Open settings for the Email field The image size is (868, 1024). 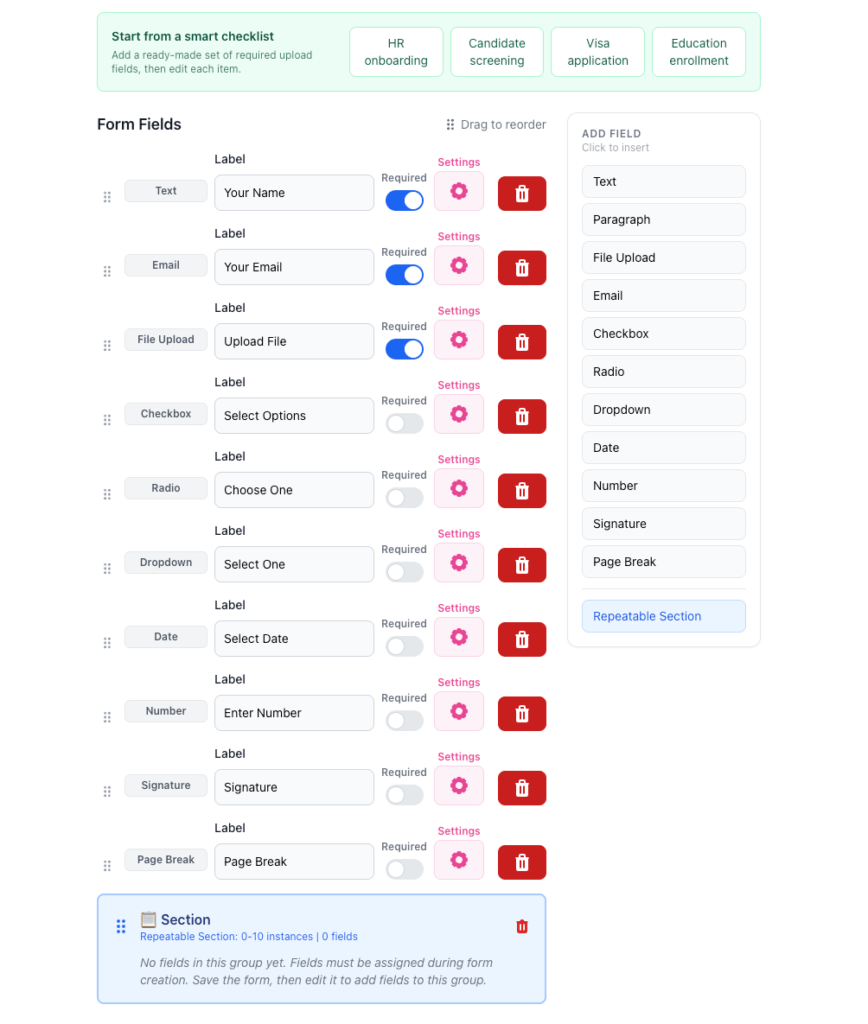[x=459, y=265]
